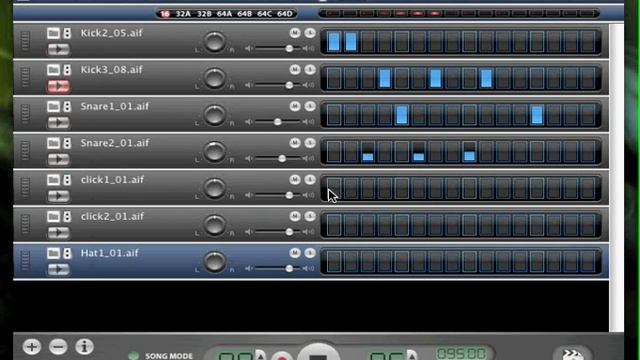This screenshot has height=360, width=640.
Task: Preview play the click2_01.aif sample
Action: 58,233
